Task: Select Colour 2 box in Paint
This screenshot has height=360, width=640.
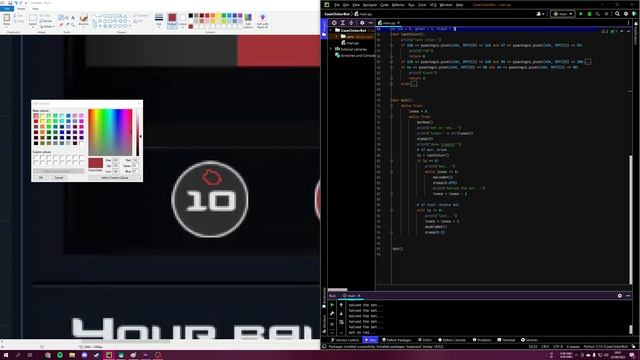Action: 182,20
